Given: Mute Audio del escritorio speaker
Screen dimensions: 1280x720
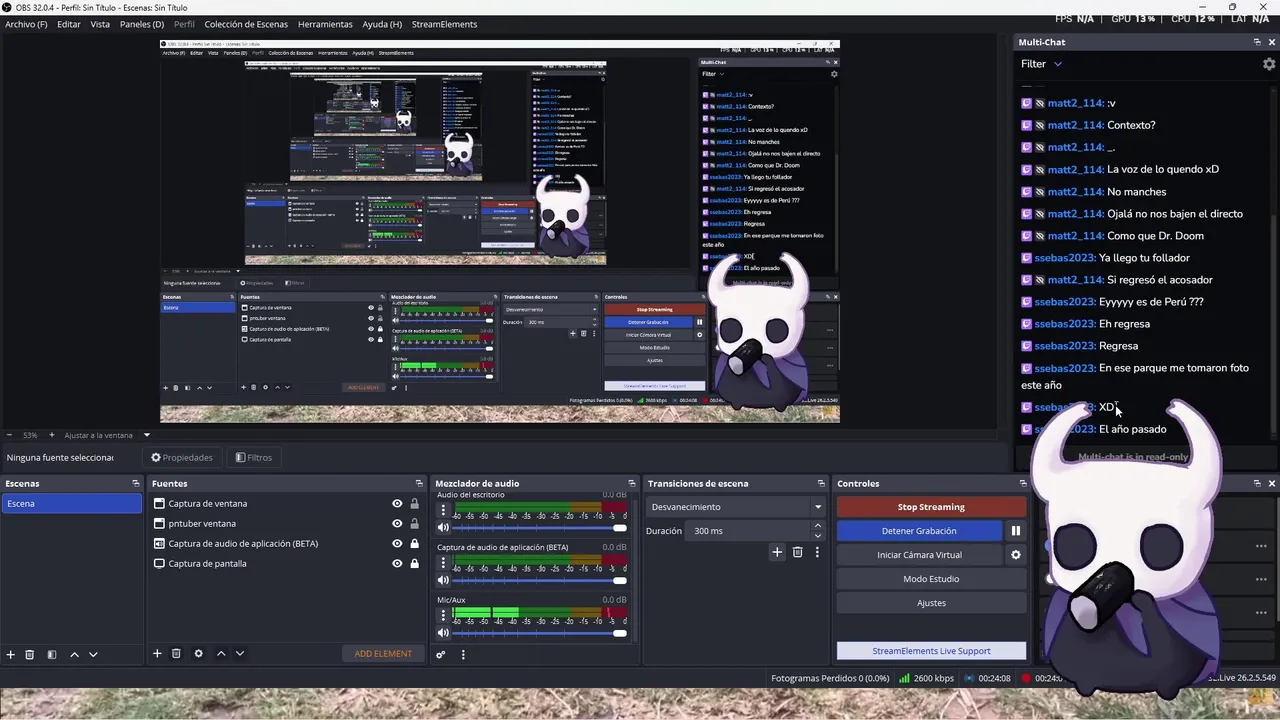Looking at the screenshot, I should click(x=443, y=527).
